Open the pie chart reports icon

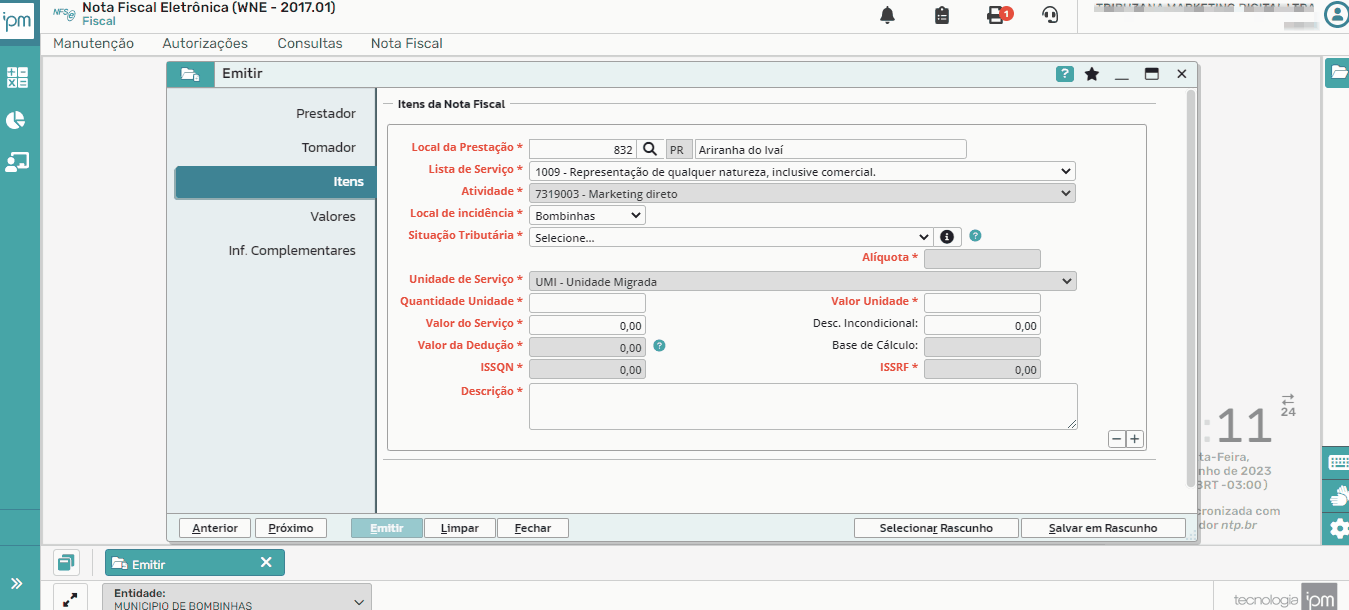coord(16,120)
